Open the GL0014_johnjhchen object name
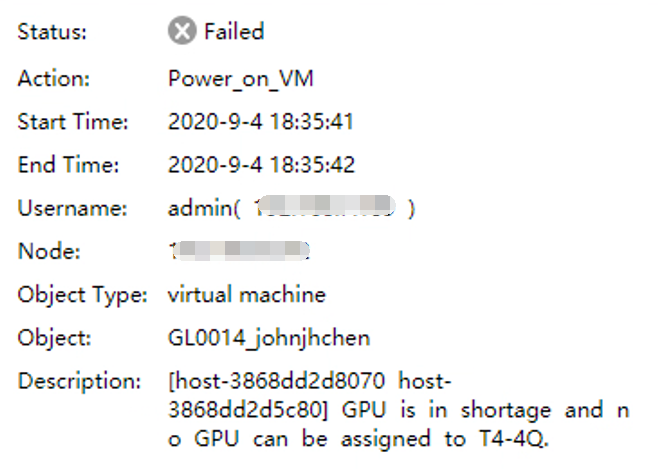 [269, 338]
